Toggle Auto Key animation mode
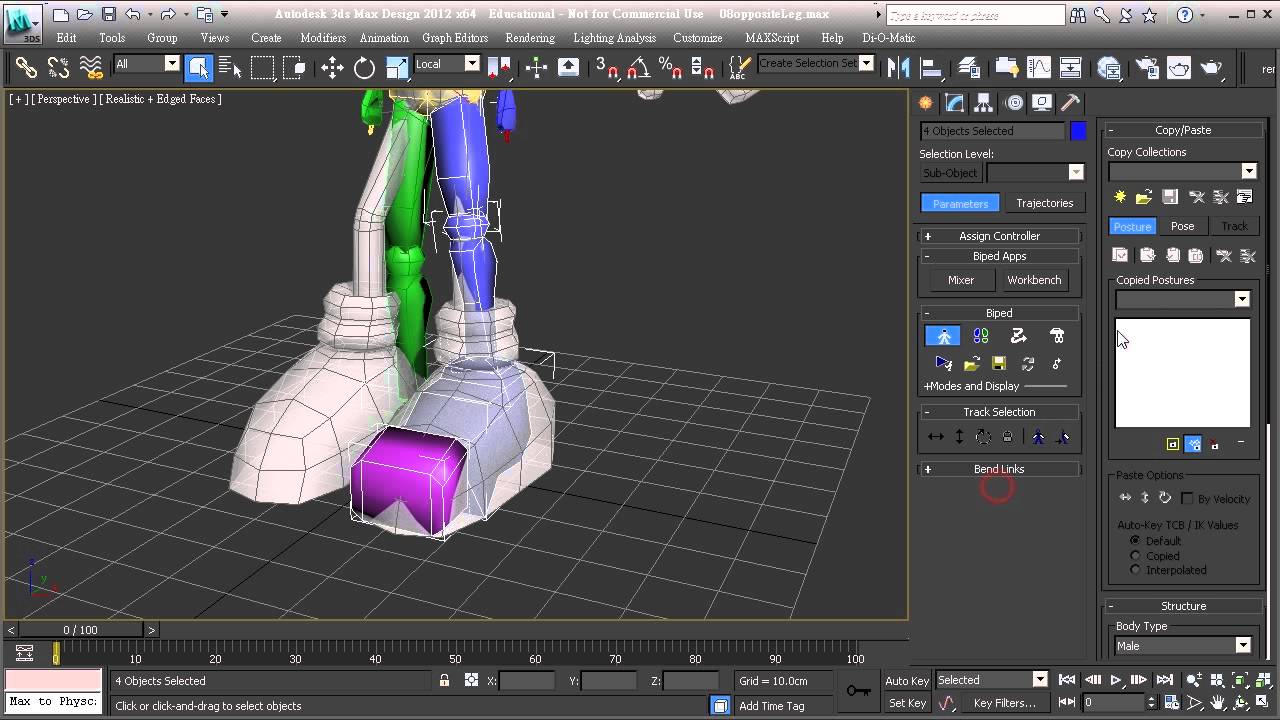The width and height of the screenshot is (1280, 720). coord(907,681)
